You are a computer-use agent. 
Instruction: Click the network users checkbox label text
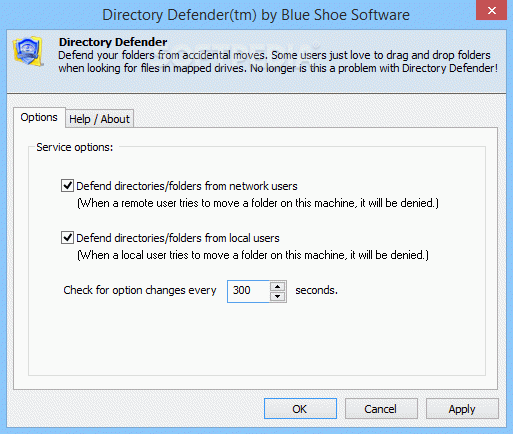click(187, 186)
